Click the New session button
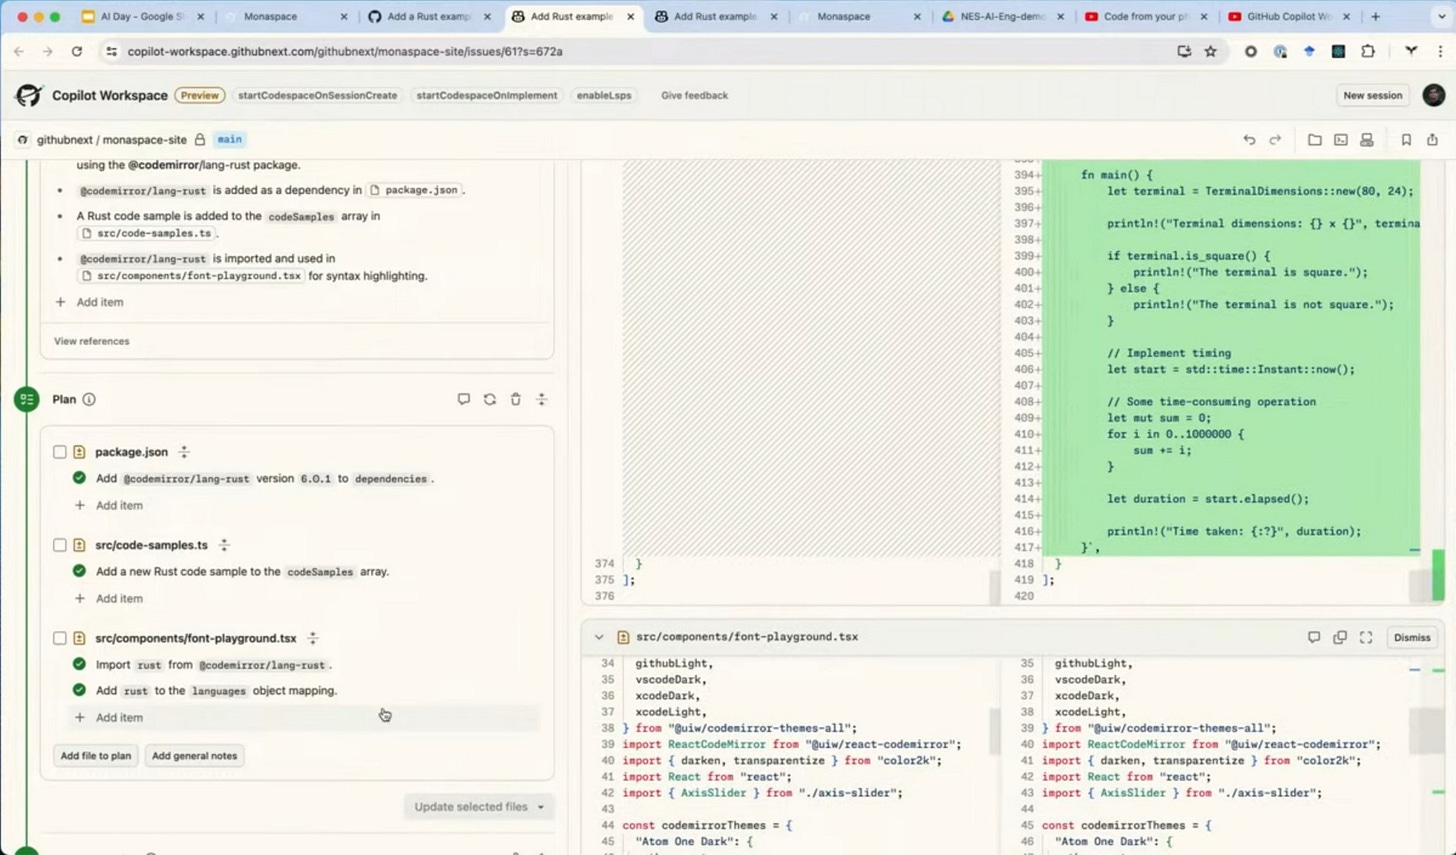 tap(1372, 95)
